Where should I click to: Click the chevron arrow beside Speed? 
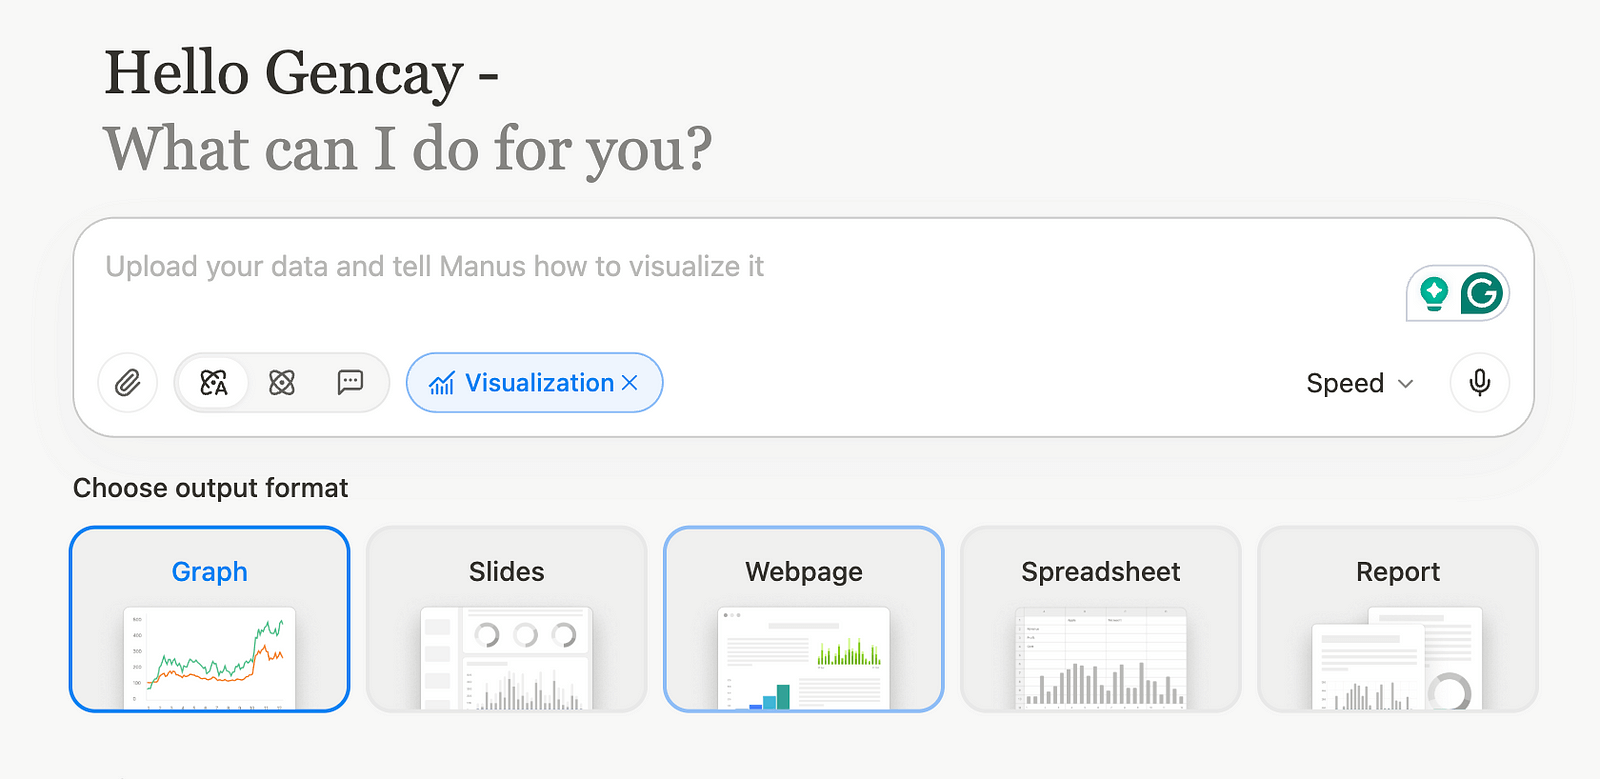click(x=1406, y=383)
